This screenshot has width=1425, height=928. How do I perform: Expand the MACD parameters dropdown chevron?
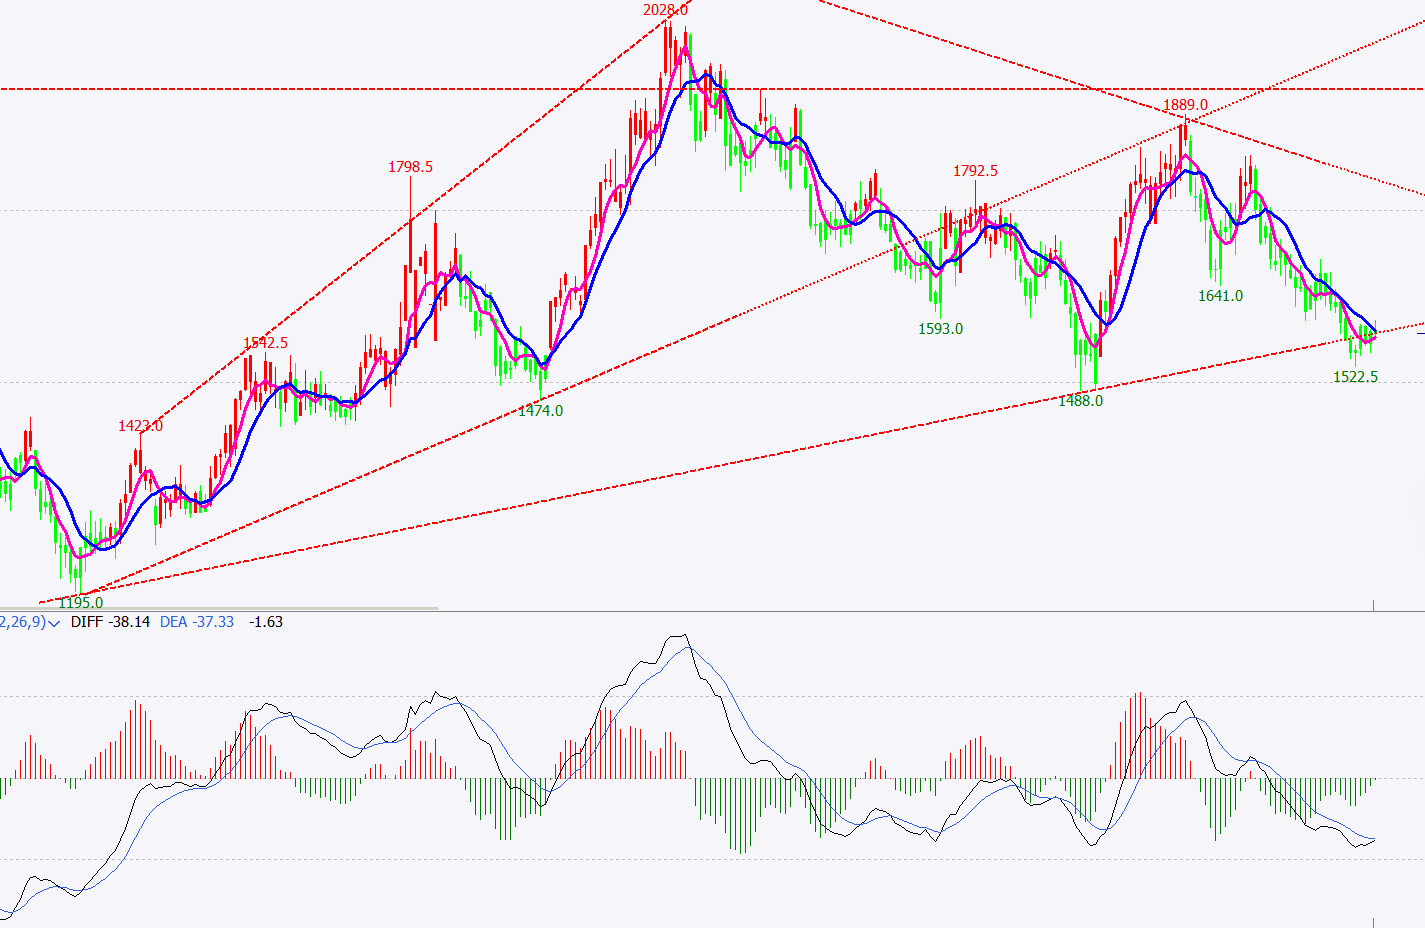click(54, 622)
